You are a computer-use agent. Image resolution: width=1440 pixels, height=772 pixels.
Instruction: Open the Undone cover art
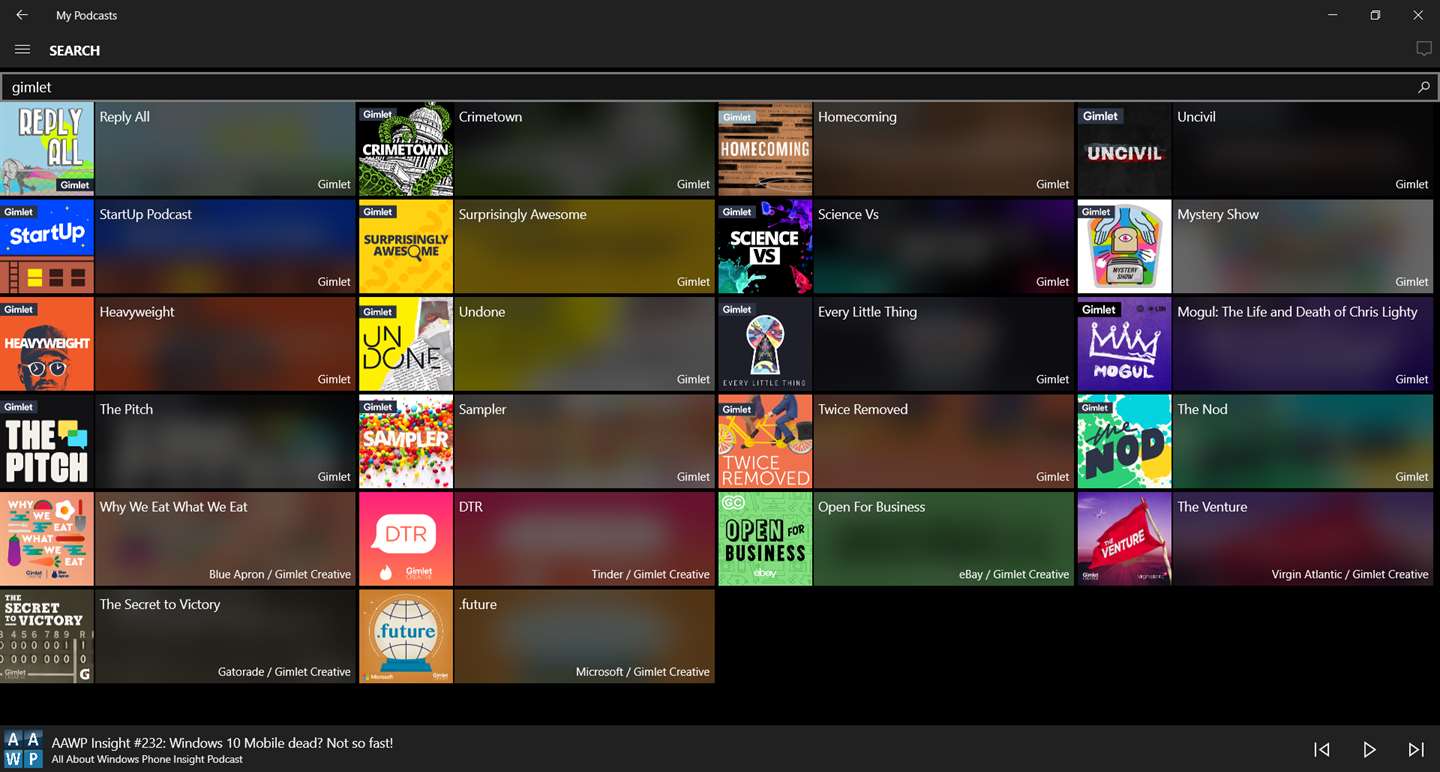point(406,344)
